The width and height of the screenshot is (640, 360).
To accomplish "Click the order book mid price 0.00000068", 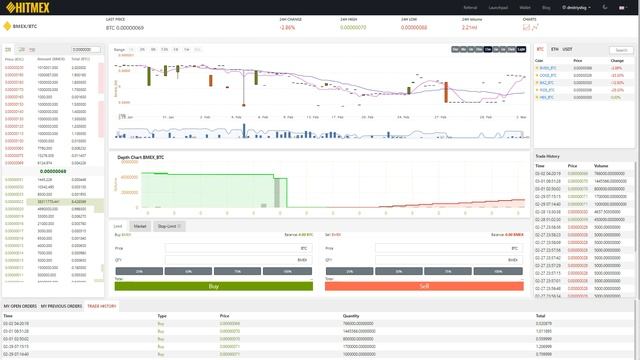I will click(53, 171).
